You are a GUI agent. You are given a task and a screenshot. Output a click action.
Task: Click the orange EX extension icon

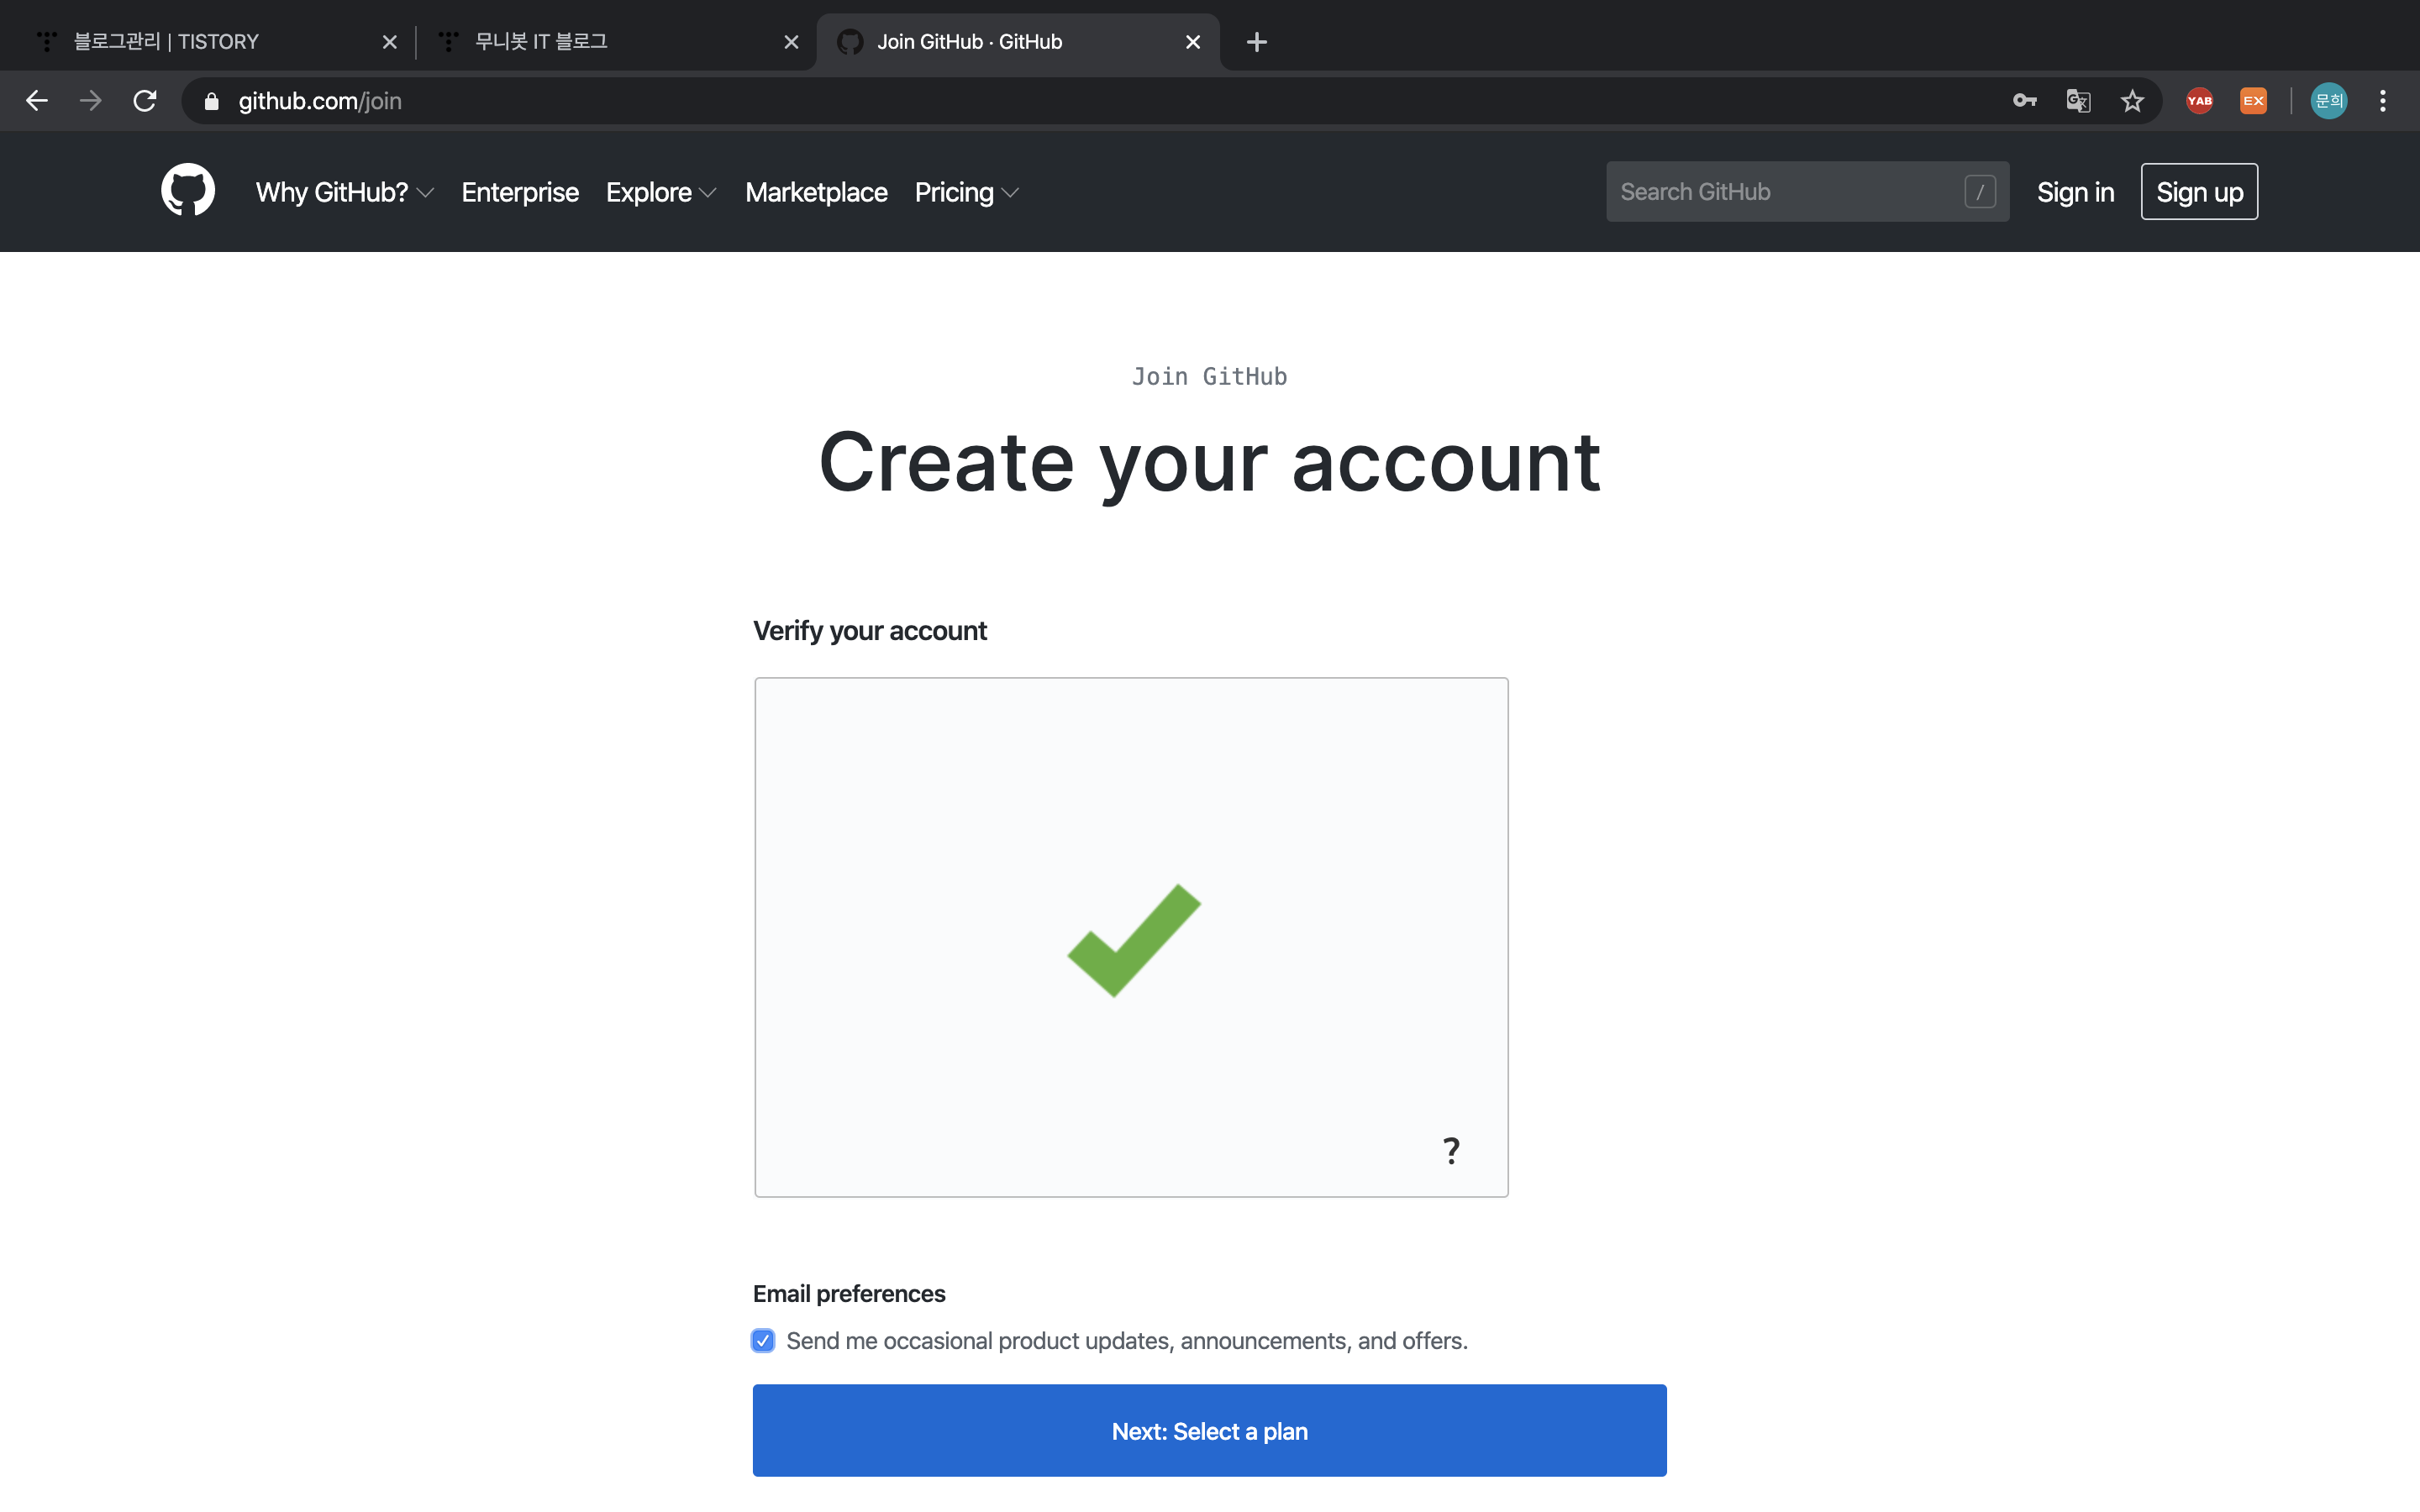click(x=2253, y=101)
